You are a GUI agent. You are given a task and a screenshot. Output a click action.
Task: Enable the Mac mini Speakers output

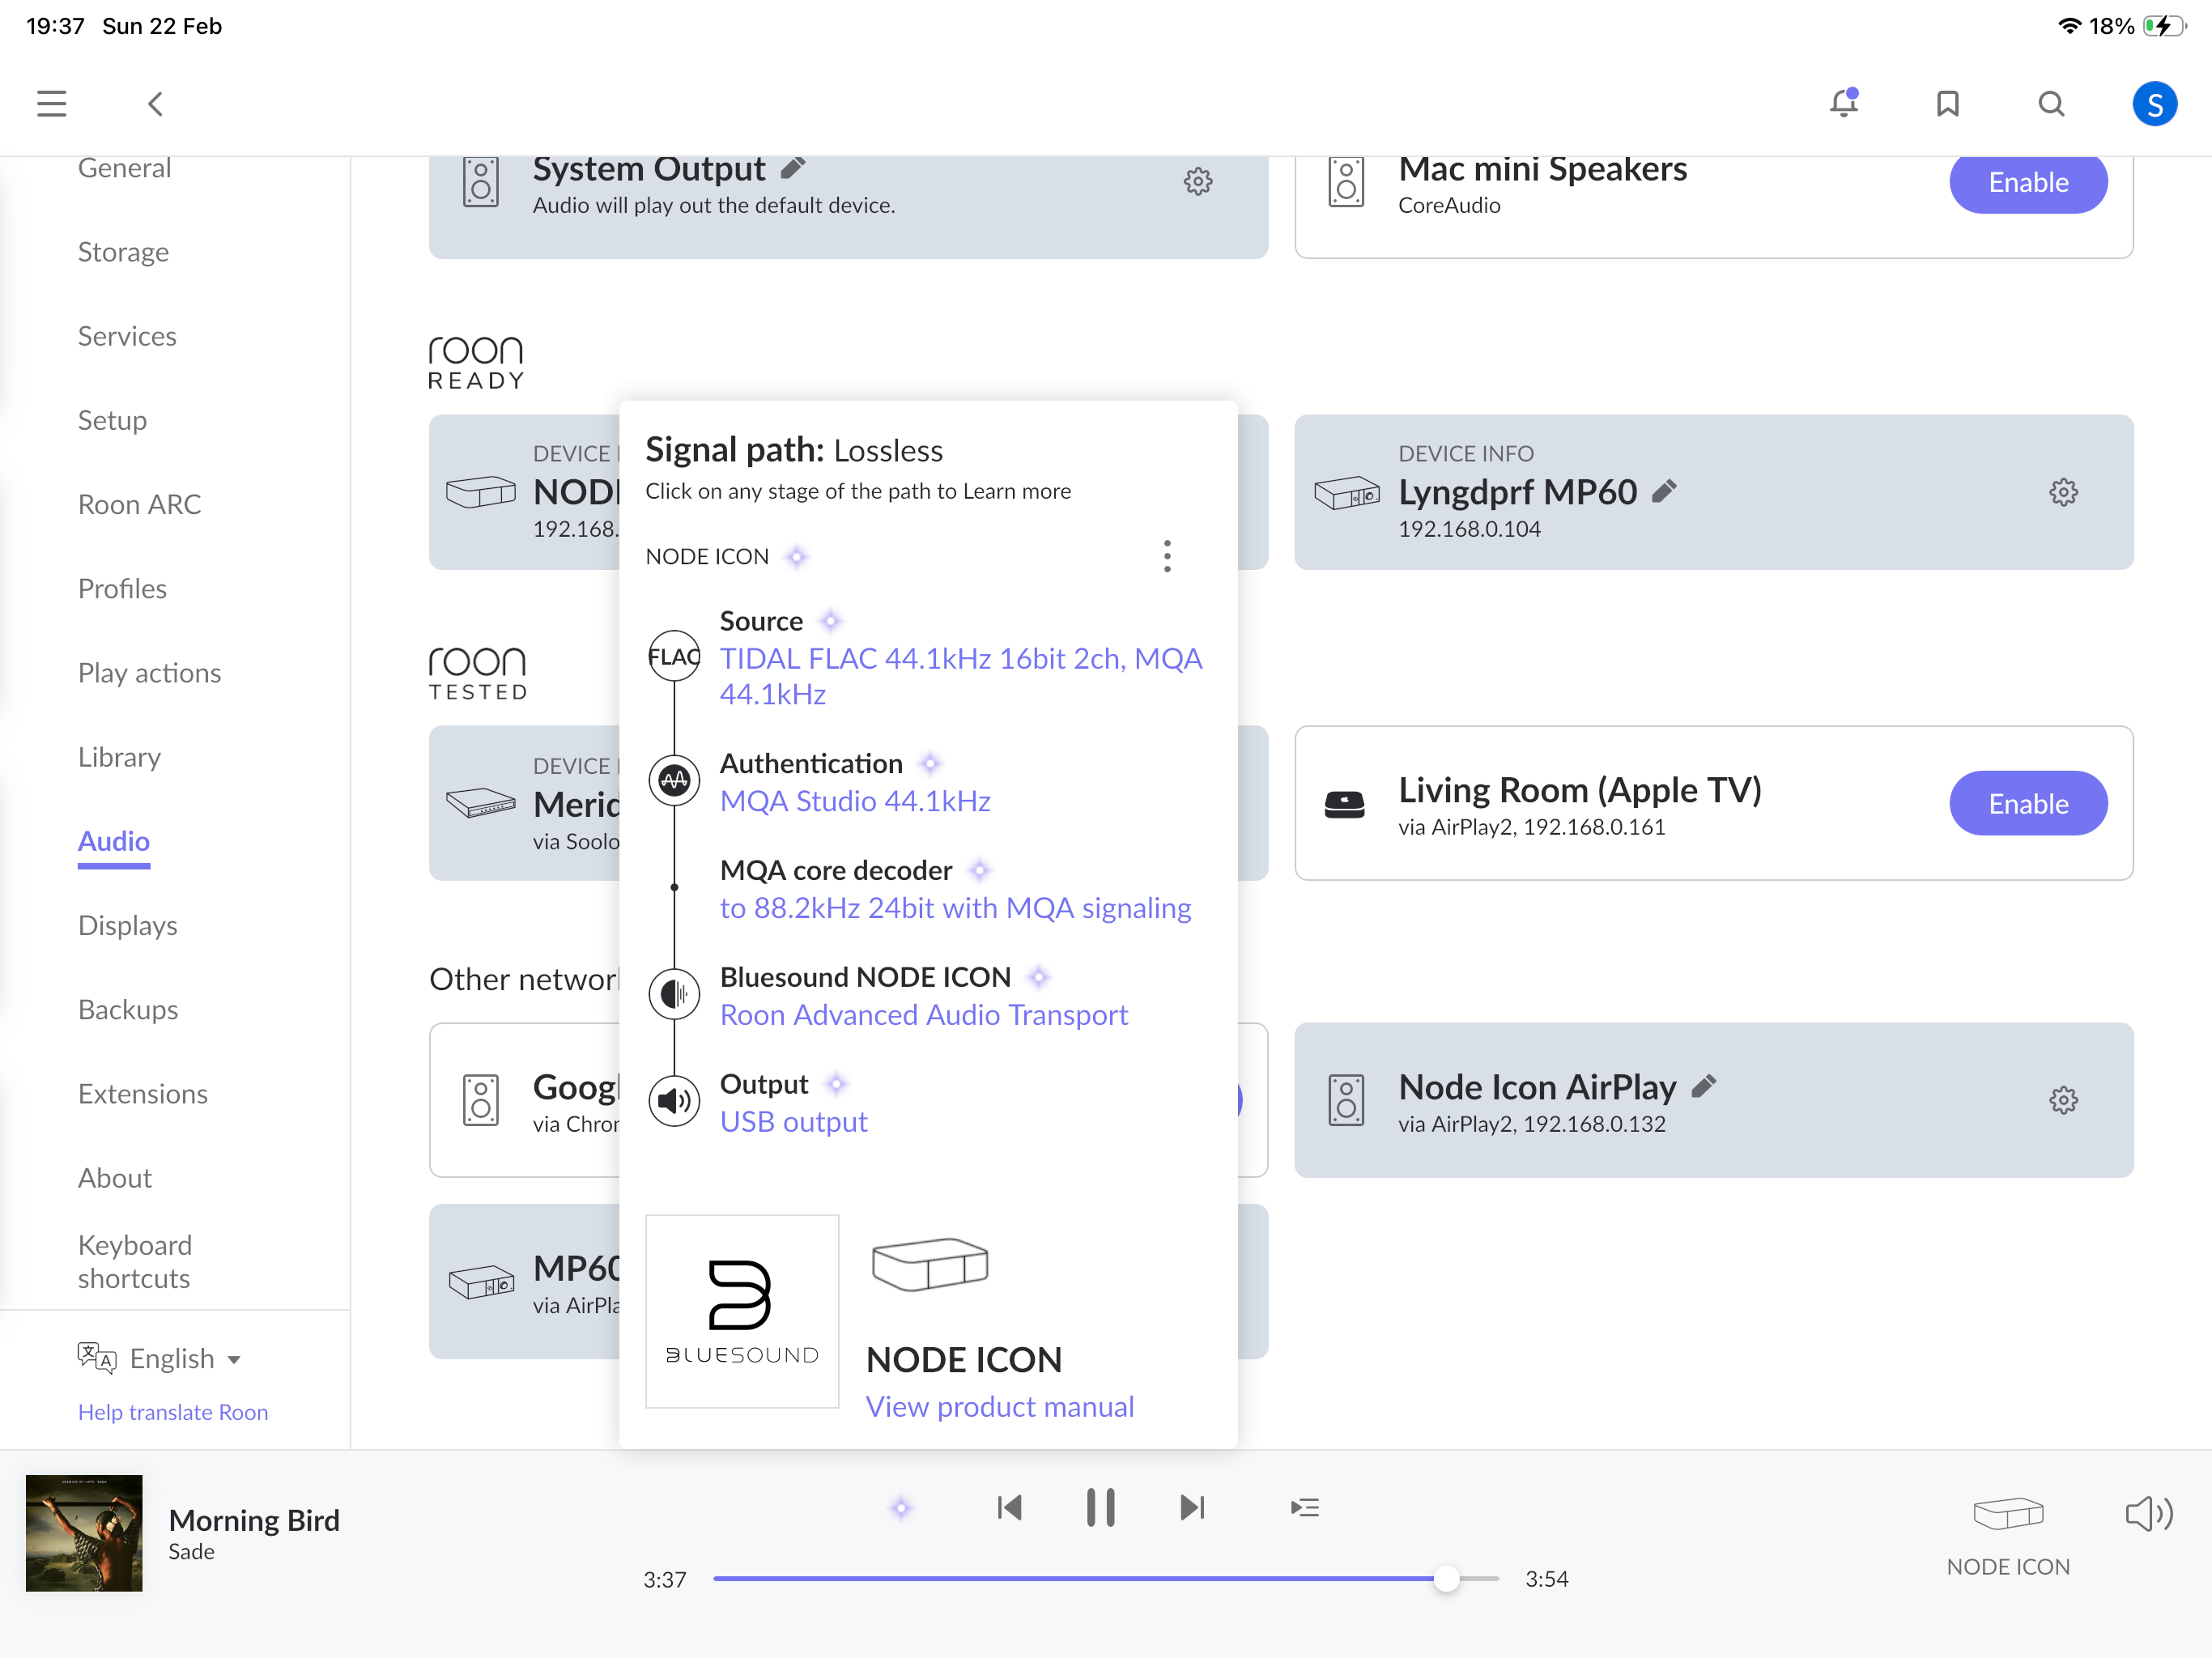pos(2027,182)
